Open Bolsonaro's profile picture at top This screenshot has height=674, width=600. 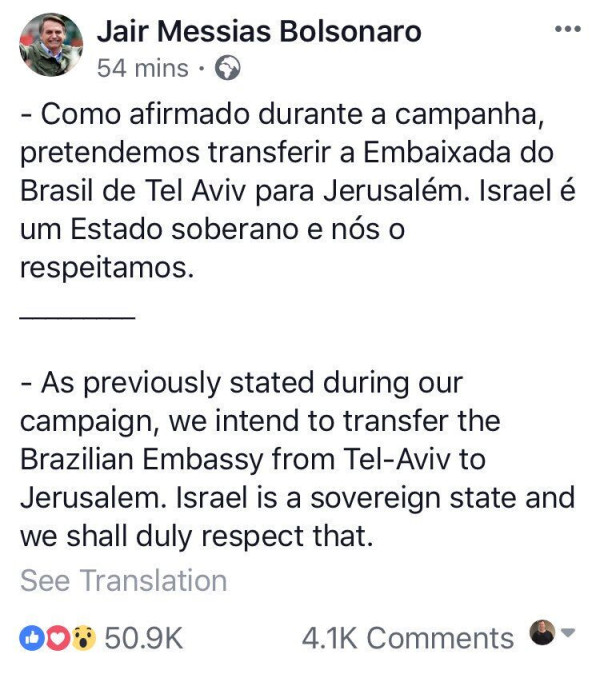tap(50, 45)
